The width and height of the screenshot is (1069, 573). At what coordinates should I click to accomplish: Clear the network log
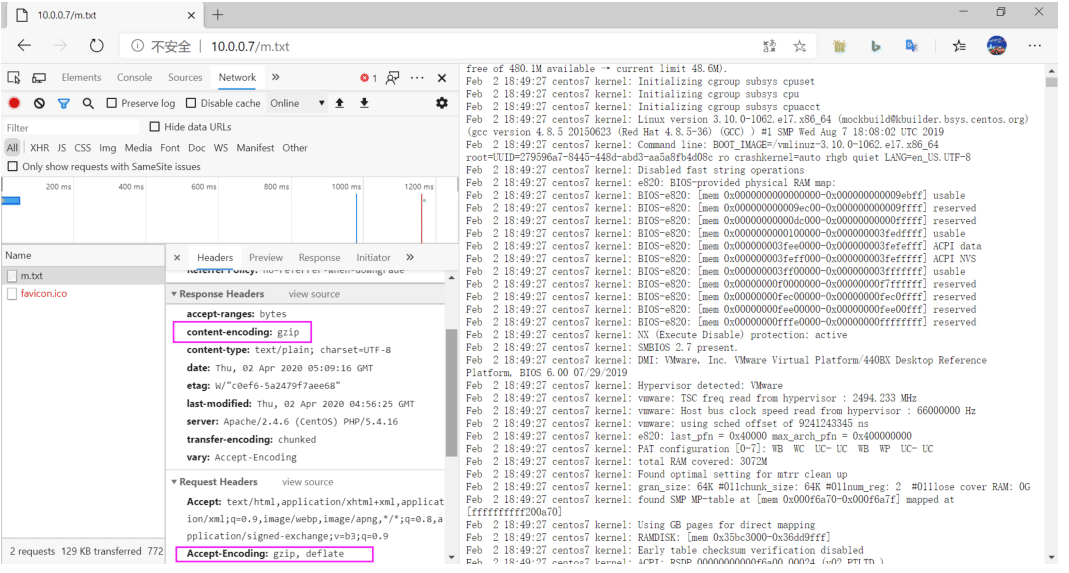40,104
